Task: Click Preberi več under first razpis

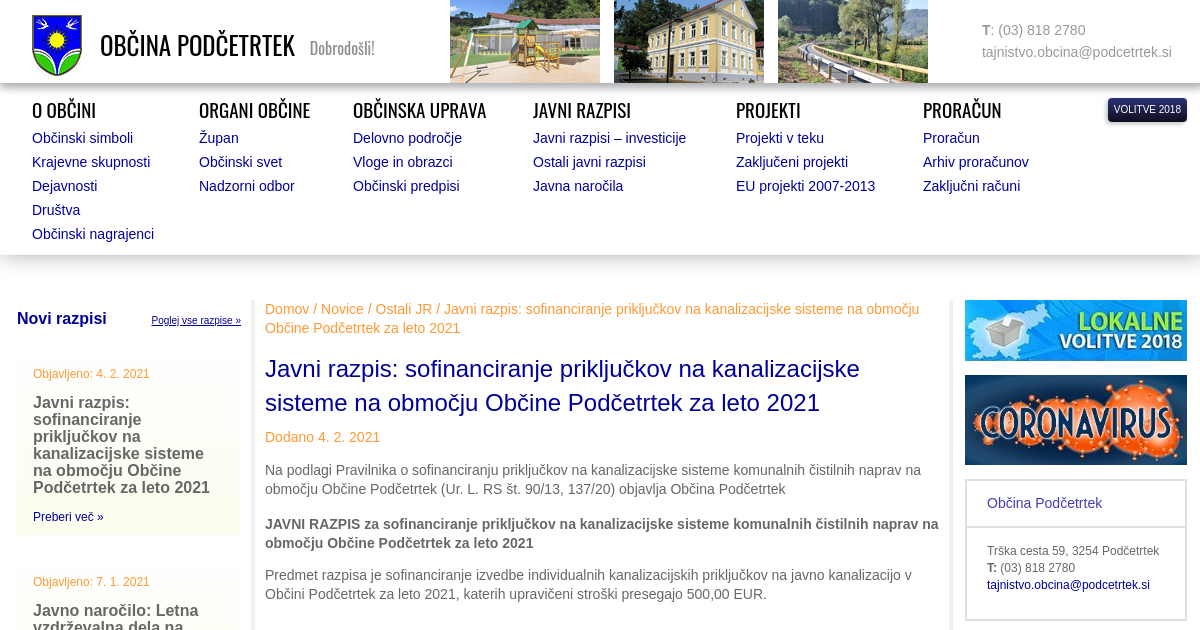Action: 68,517
